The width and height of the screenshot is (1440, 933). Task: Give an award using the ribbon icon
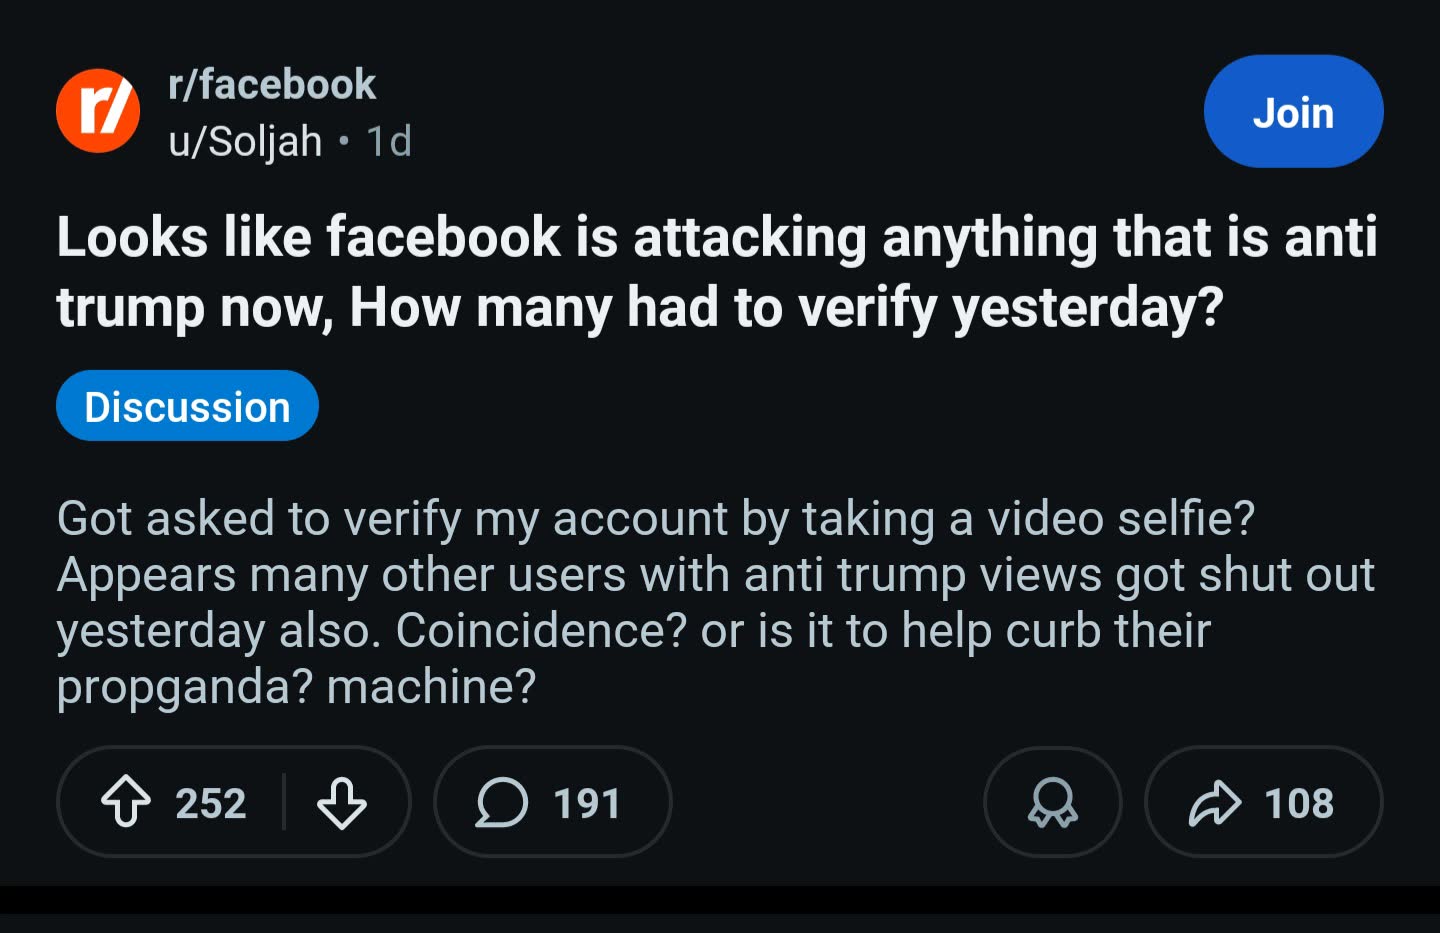pos(1052,802)
